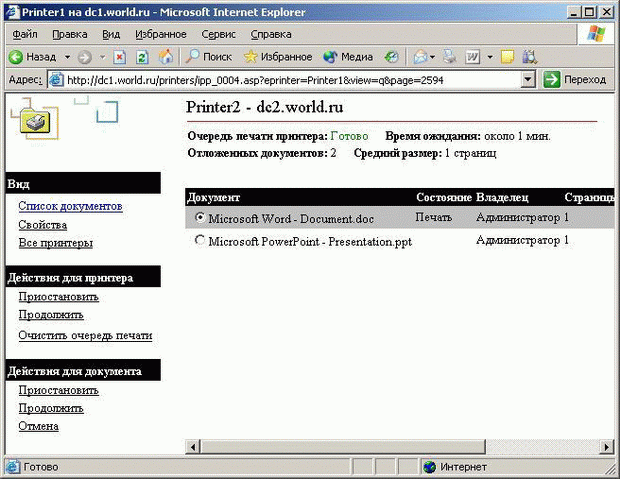620x479 pixels.
Task: Select Microsoft Word - Document.doc radio button
Action: click(x=200, y=217)
